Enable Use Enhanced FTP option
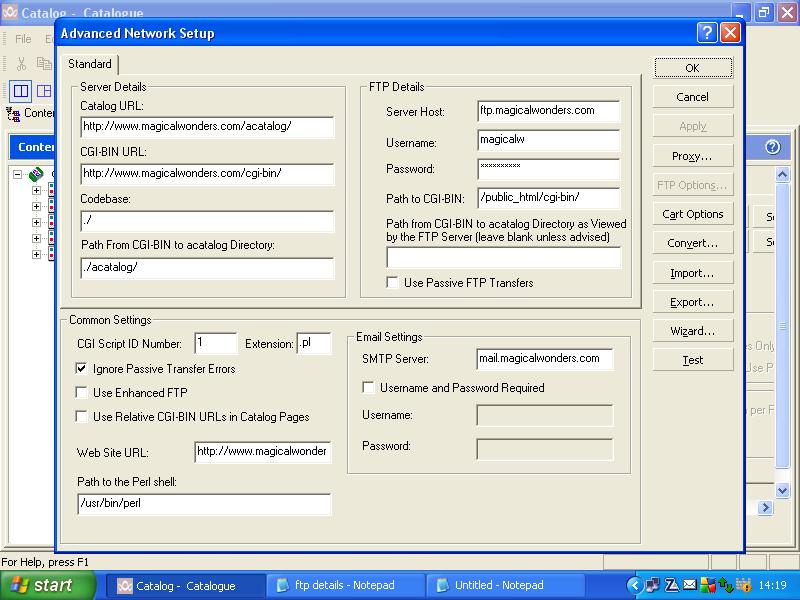800x600 pixels. click(82, 393)
